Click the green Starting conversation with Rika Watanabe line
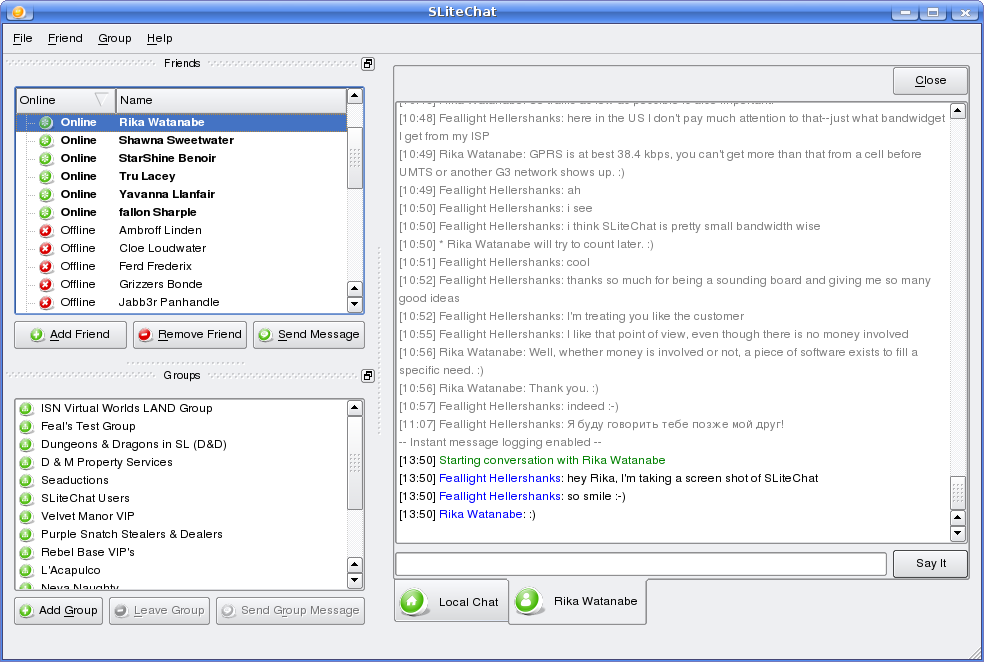 [x=552, y=461]
